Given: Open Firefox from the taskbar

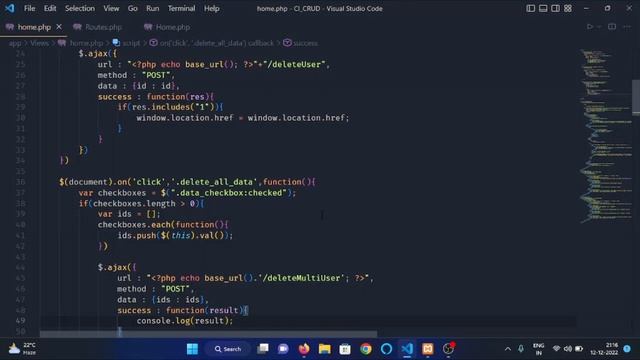Looking at the screenshot, I should point(304,349).
